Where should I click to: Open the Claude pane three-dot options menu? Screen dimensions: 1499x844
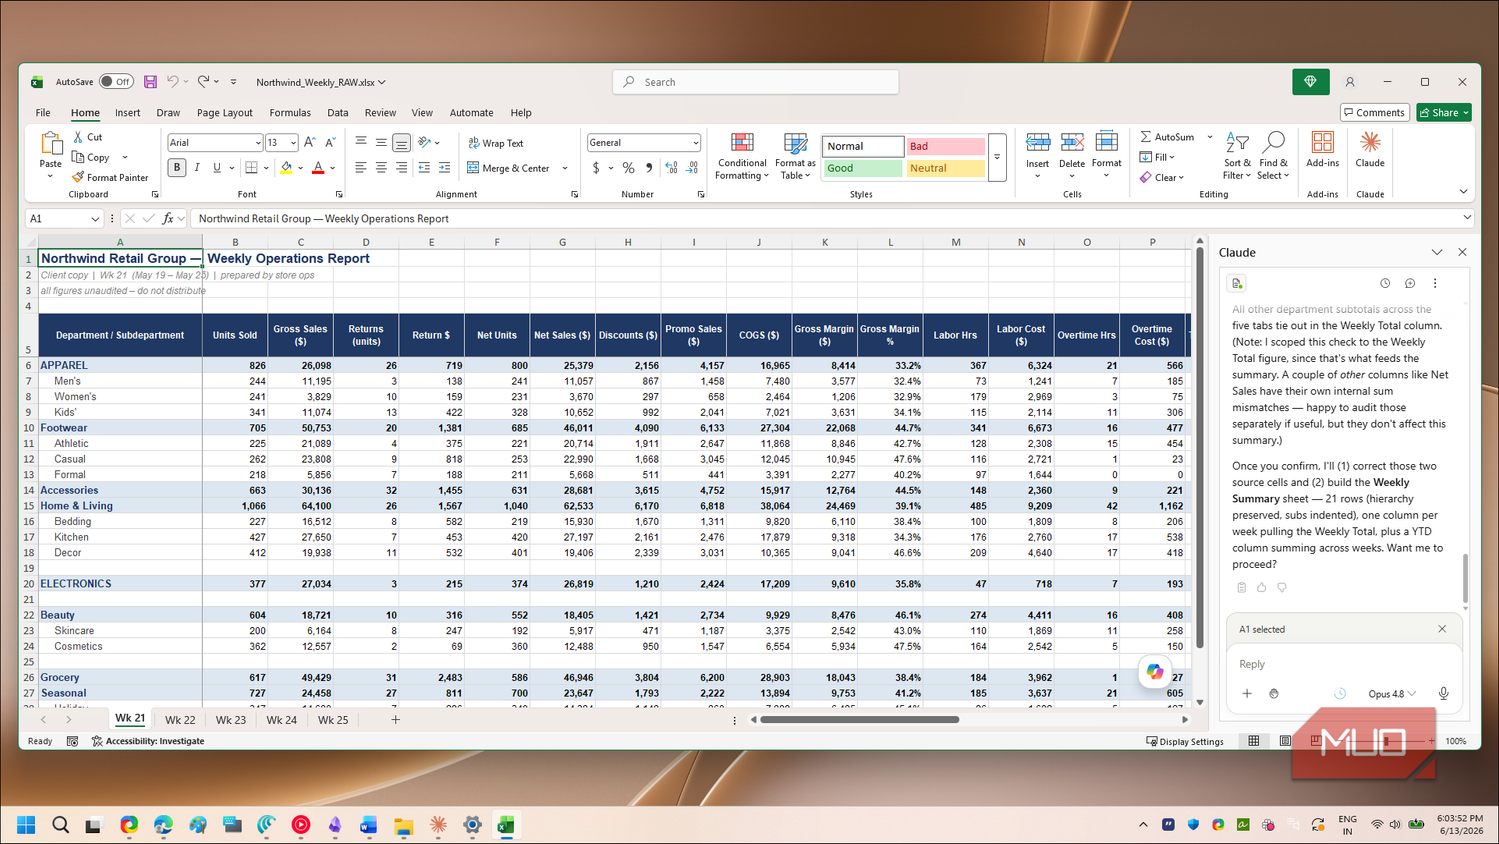pos(1435,283)
